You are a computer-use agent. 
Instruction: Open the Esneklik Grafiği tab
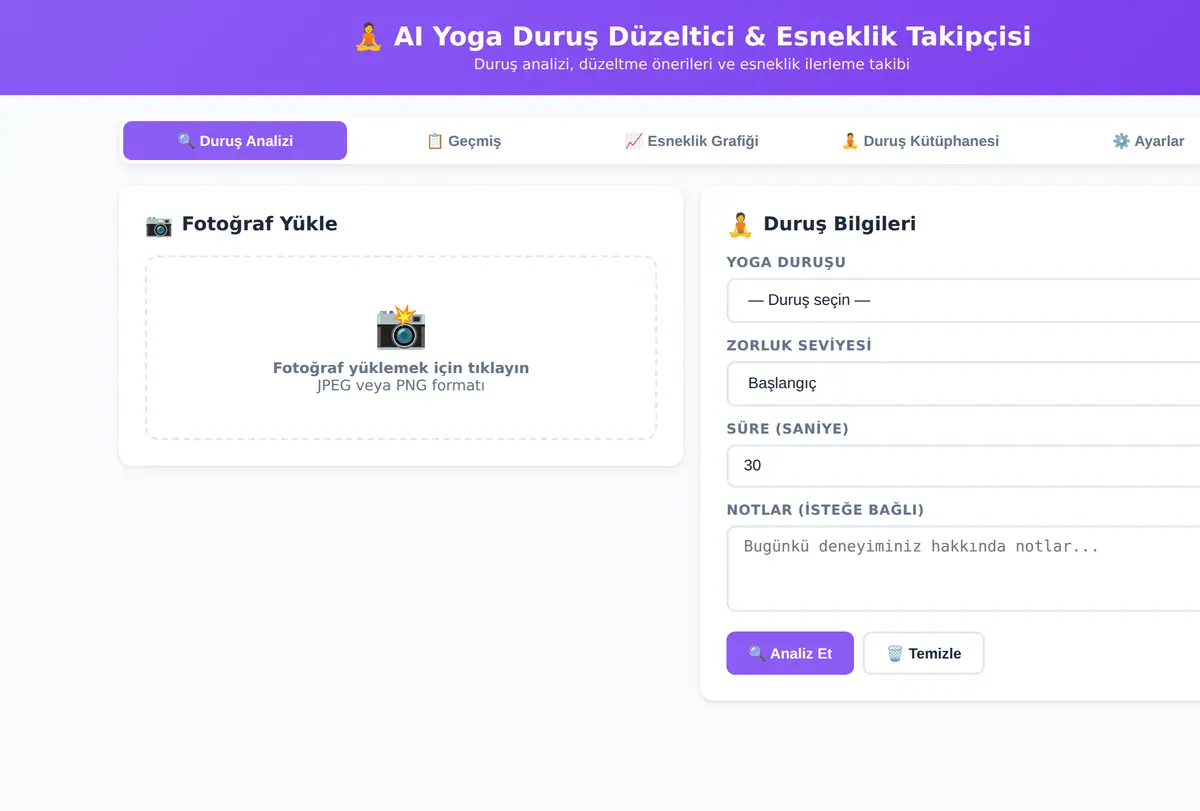coord(691,141)
